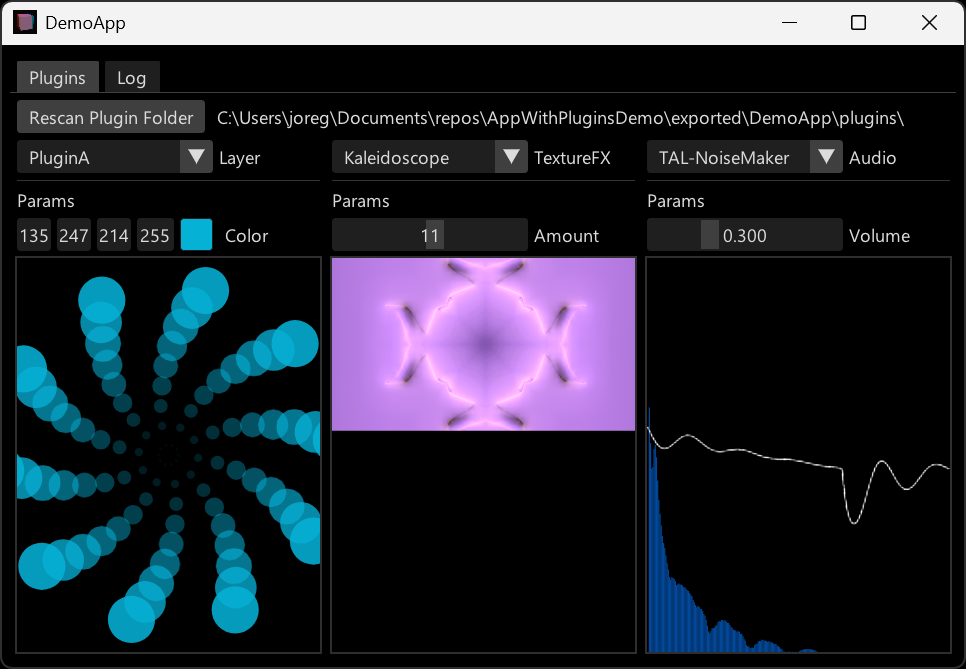Click the Amount slider showing 11

click(429, 236)
